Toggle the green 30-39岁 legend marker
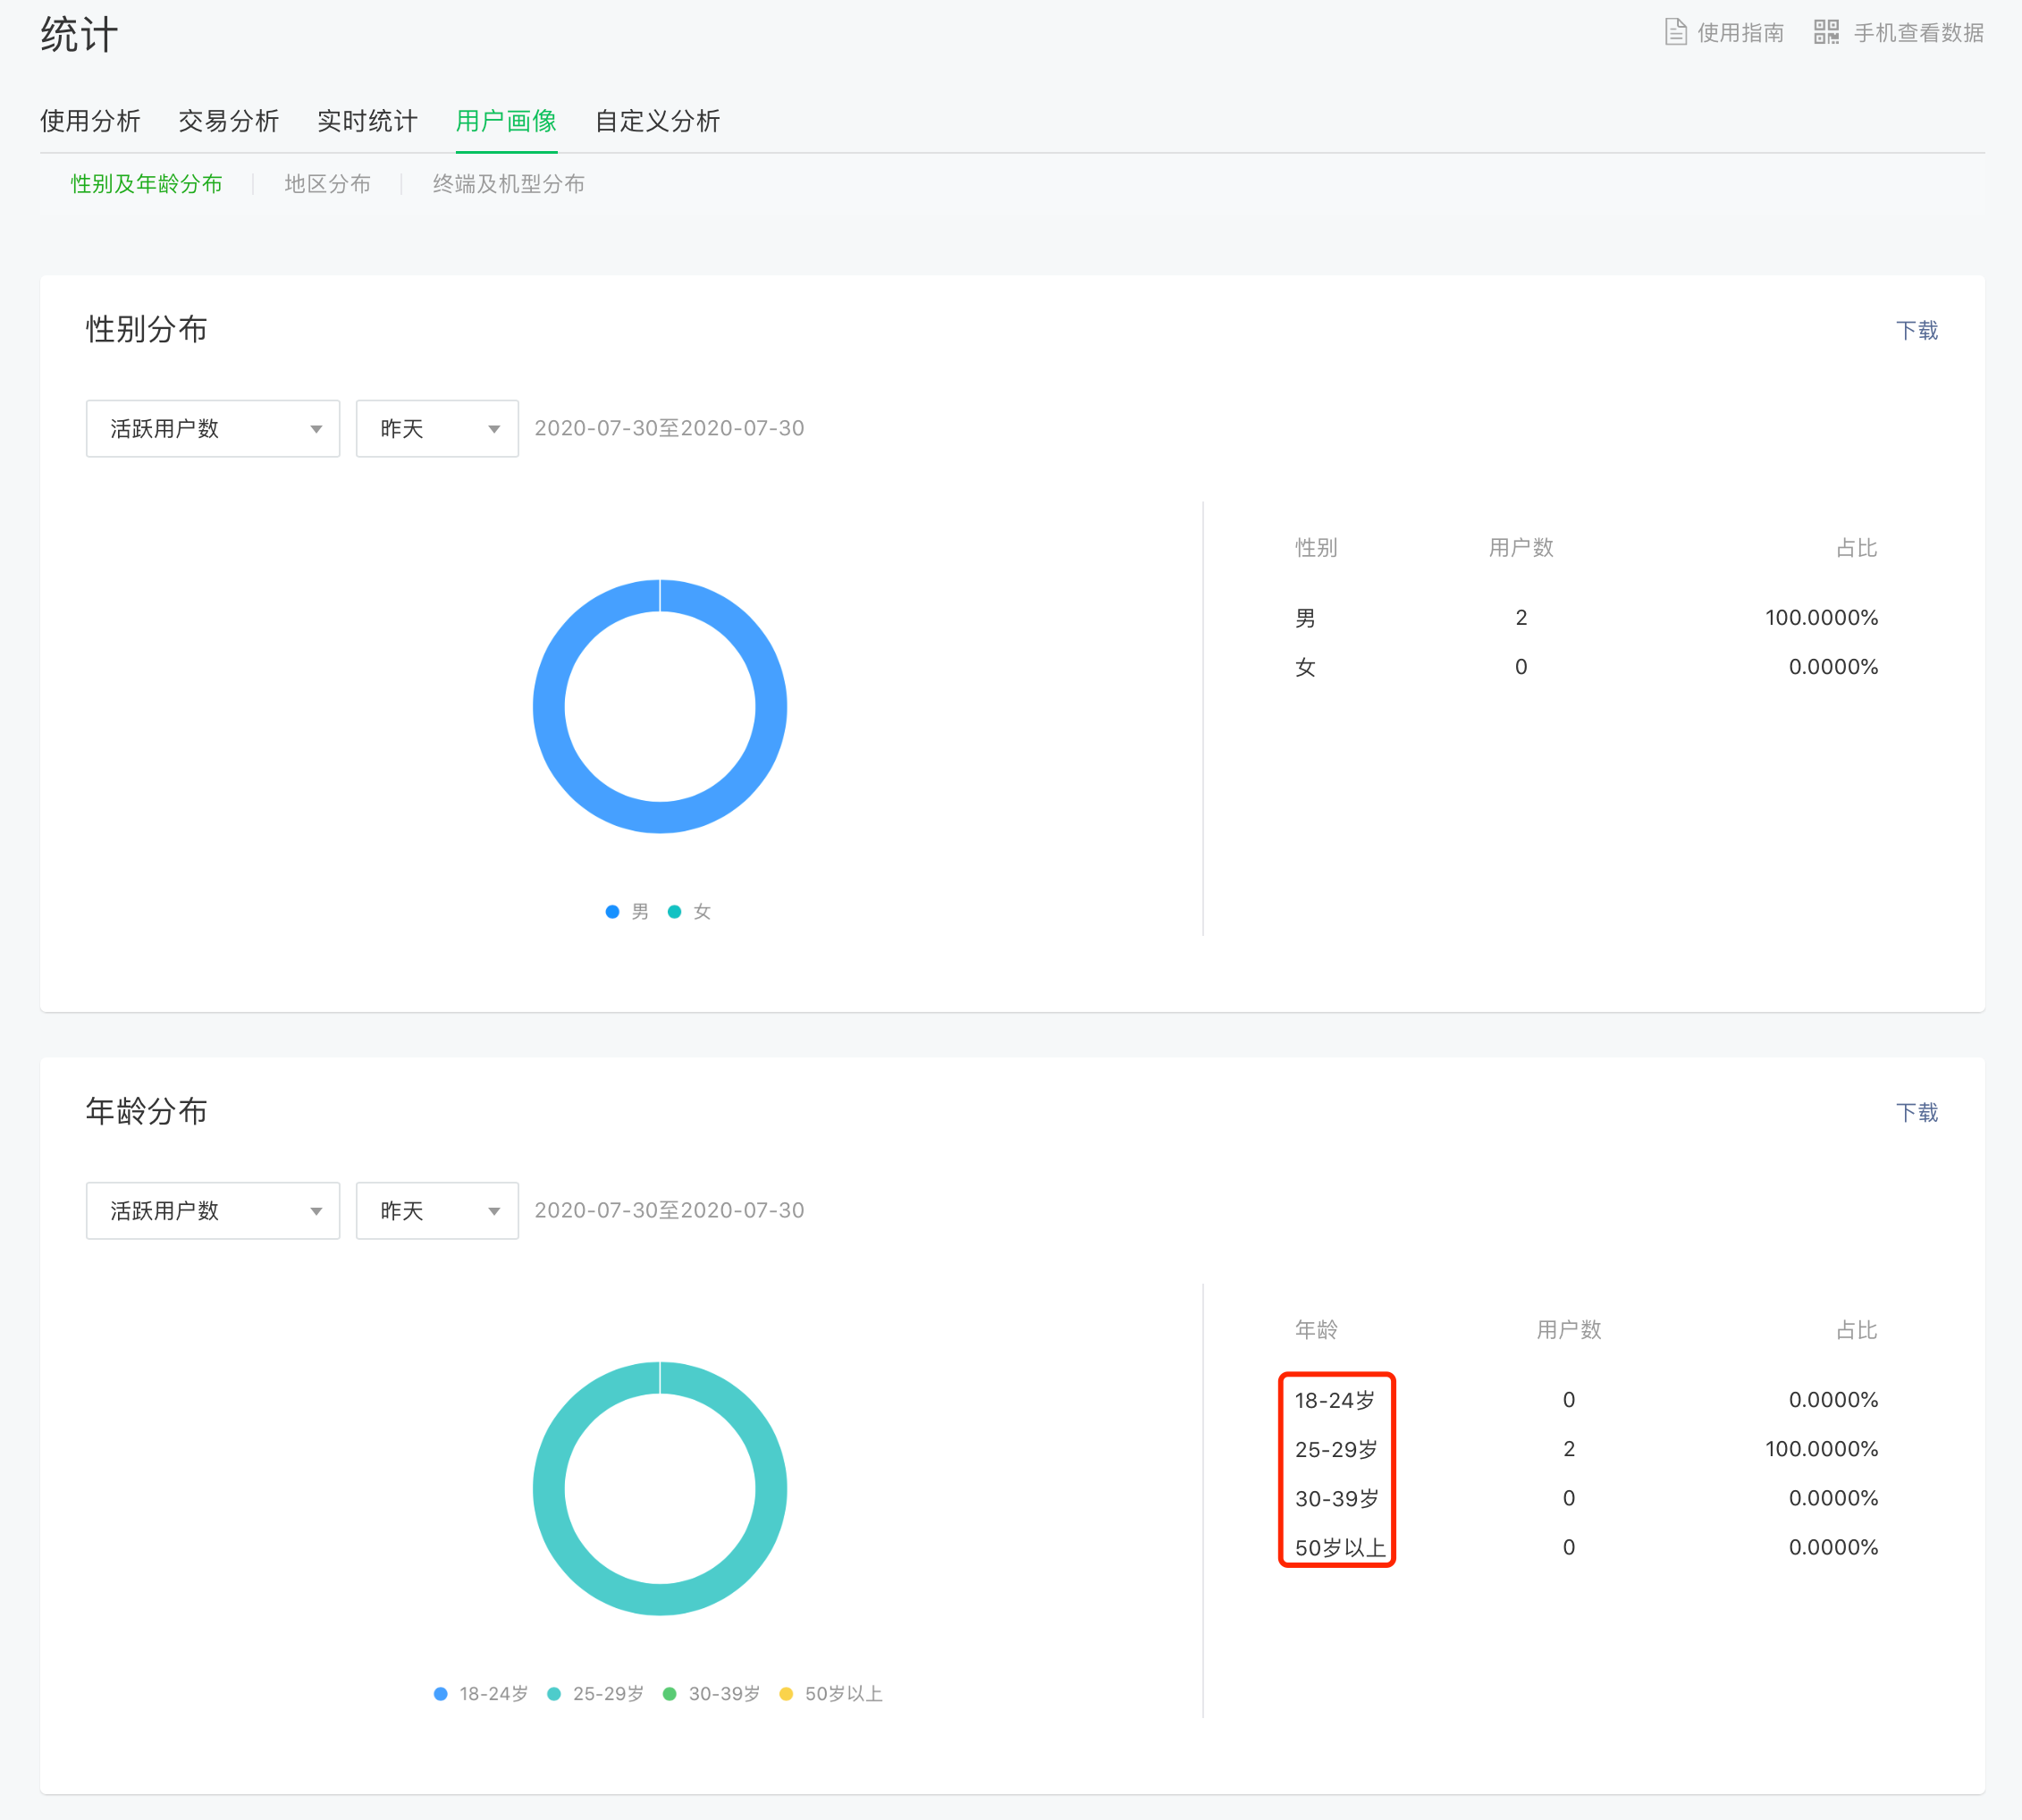 (x=670, y=1693)
